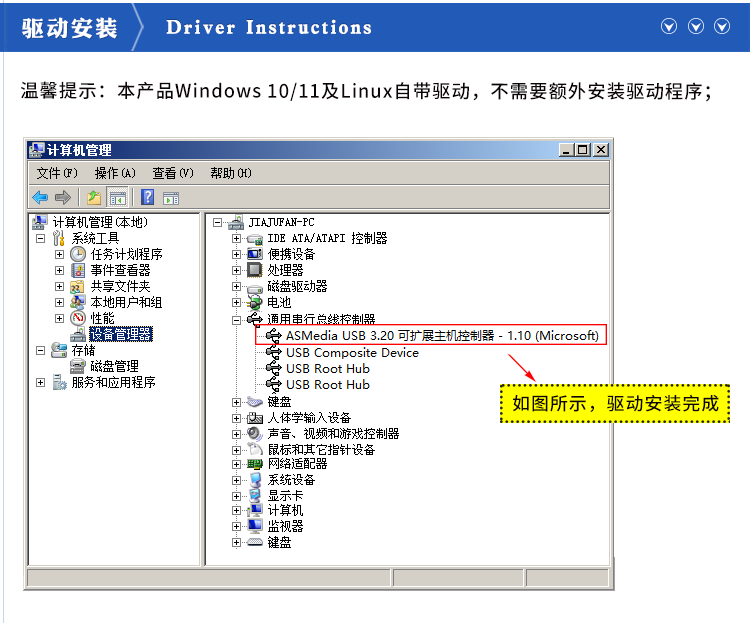Open the 查看(V) menu
The width and height of the screenshot is (750, 624).
tap(173, 173)
